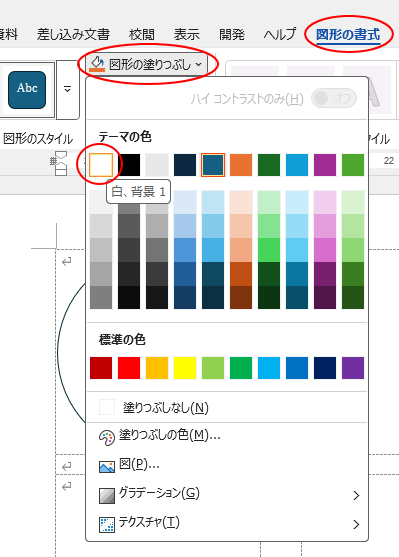Click the ruler indent marker icon

(x=61, y=163)
